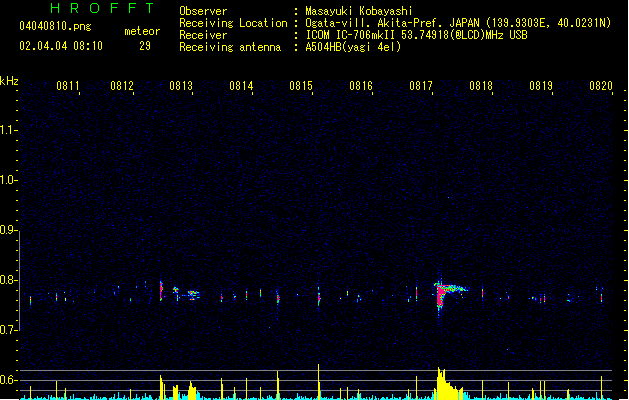Click the 0.6 kHz axis label
The height and width of the screenshot is (400, 629).
[8, 380]
